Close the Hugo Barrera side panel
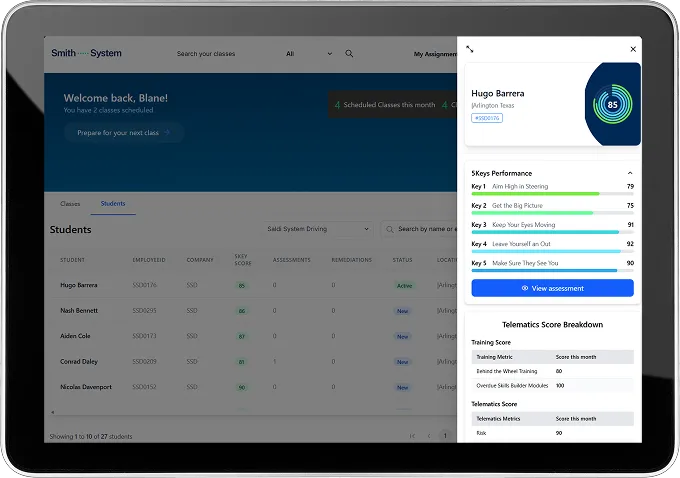 [632, 49]
